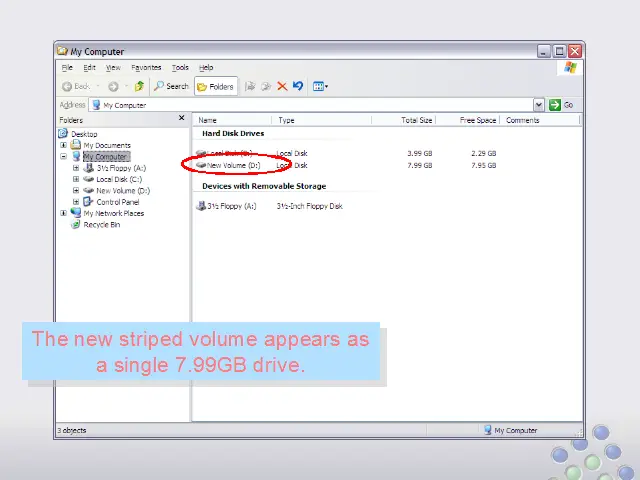This screenshot has height=480, width=640.
Task: Collapse My Computer tree node
Action: tap(63, 156)
